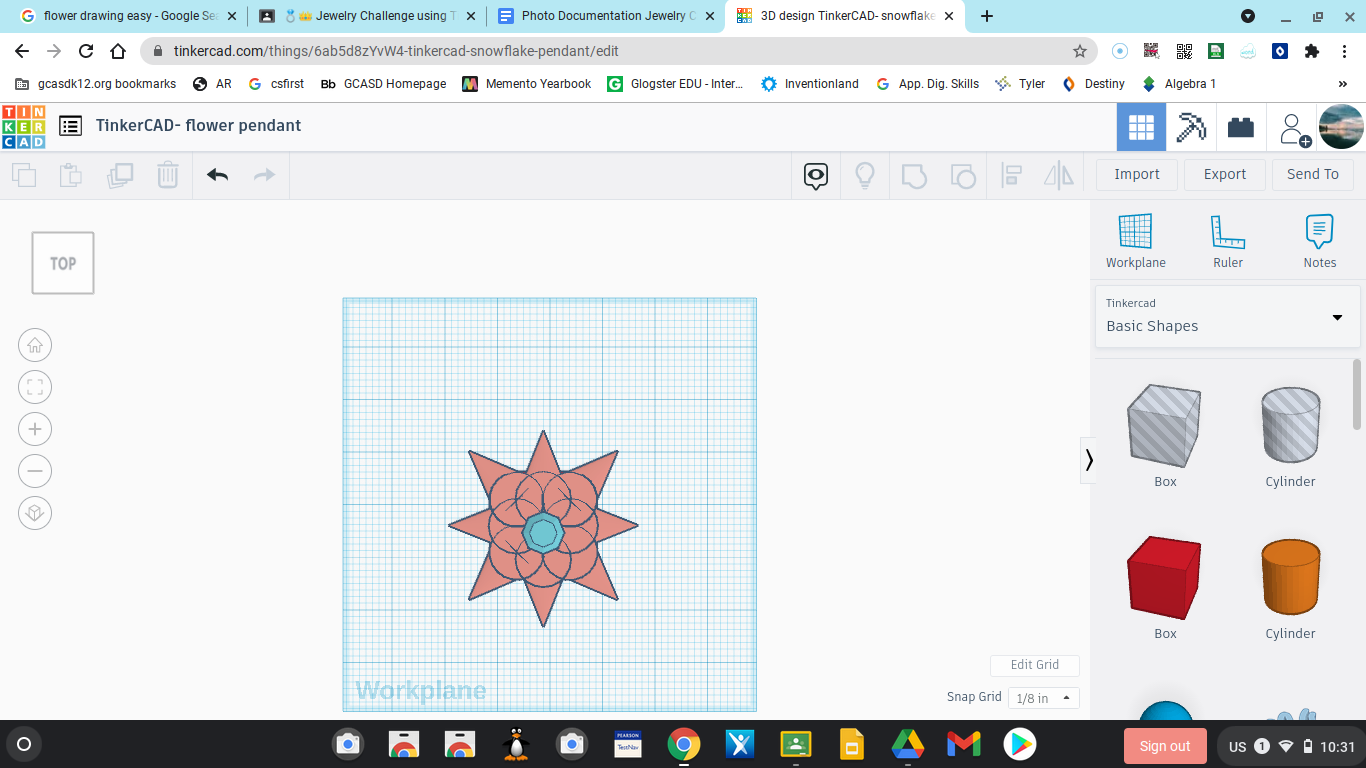Viewport: 1366px width, 768px height.
Task: Toggle the Show all eye icon
Action: click(x=816, y=176)
